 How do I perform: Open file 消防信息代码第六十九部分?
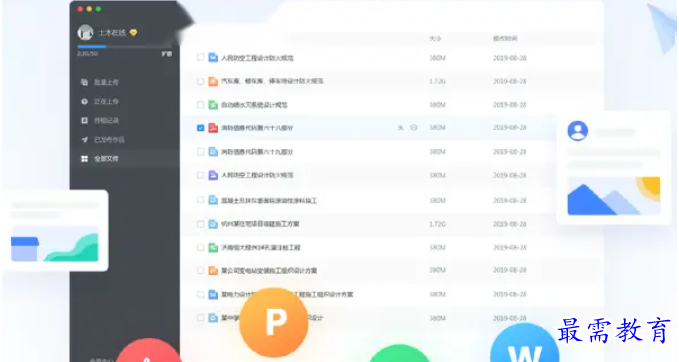pos(257,152)
